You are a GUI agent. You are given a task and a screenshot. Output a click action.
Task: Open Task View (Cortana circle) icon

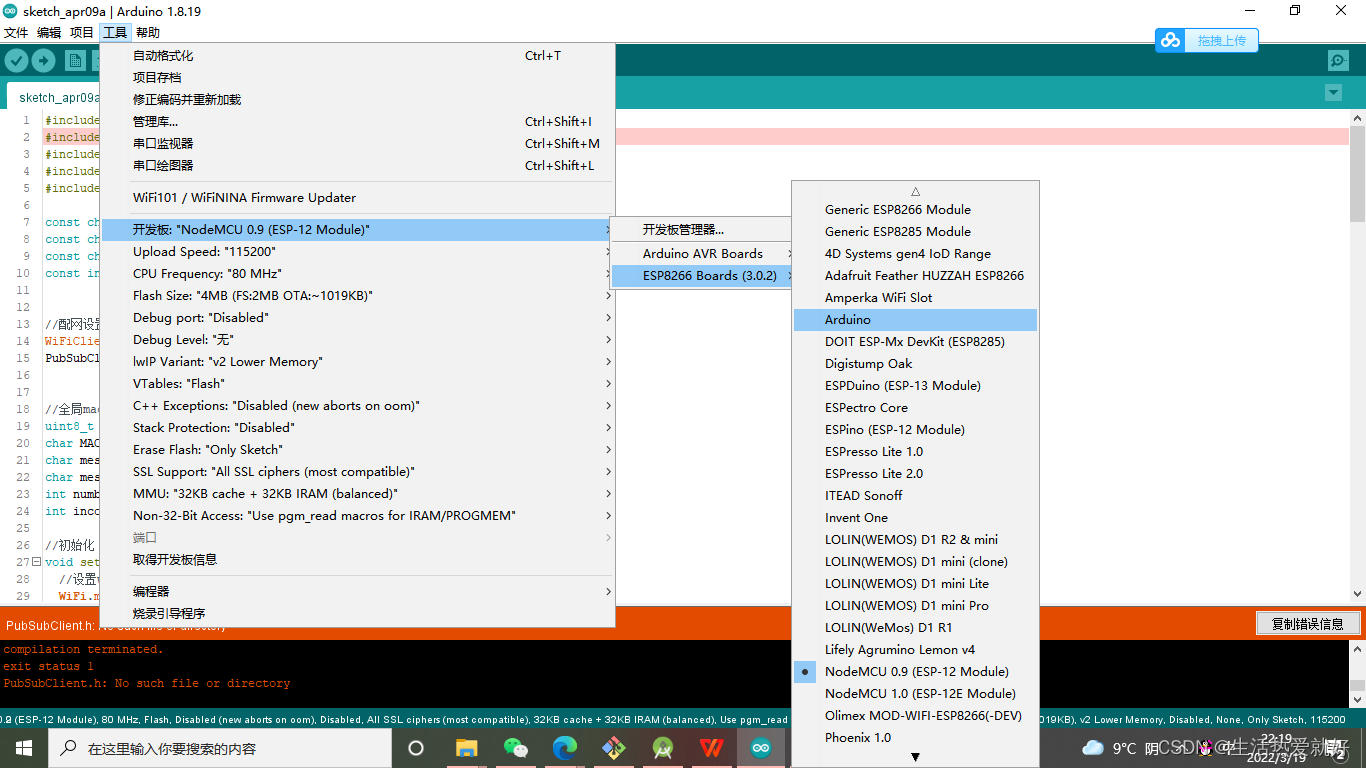point(416,748)
